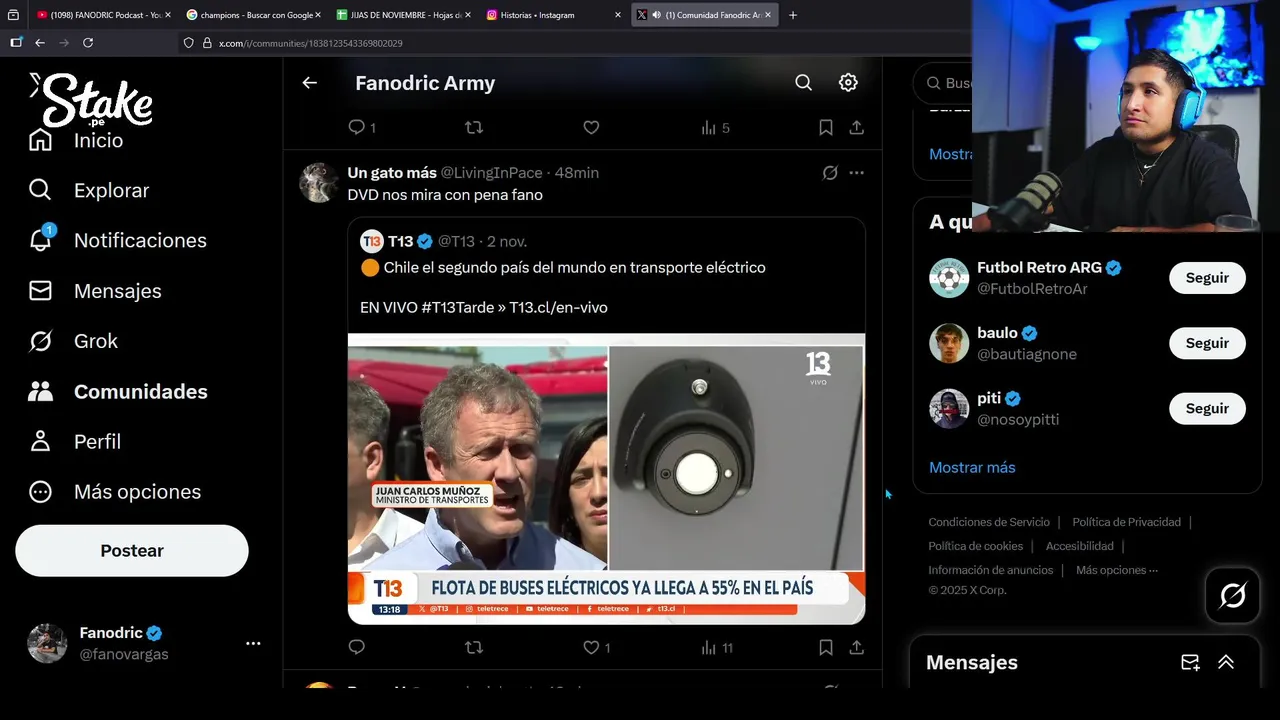Reply to DVD nos mira post
1280x720 pixels.
pyautogui.click(x=357, y=647)
